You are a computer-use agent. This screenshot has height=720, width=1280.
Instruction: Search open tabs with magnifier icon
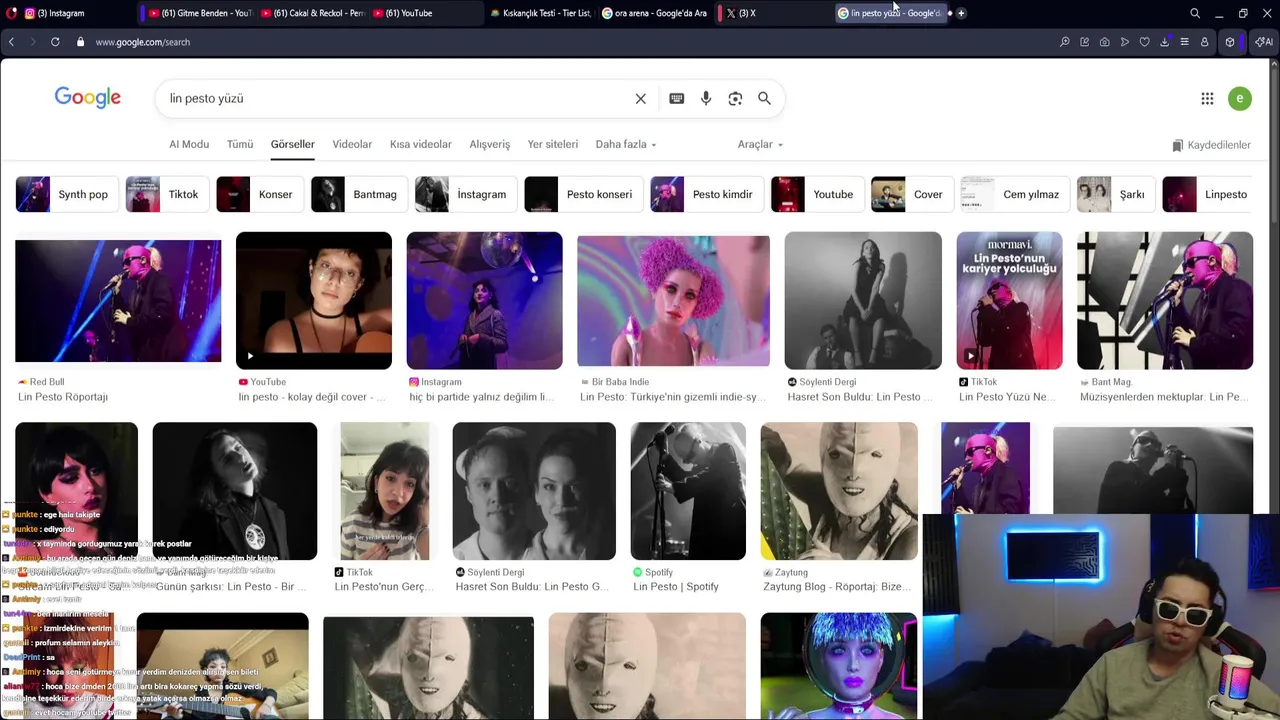click(1195, 13)
